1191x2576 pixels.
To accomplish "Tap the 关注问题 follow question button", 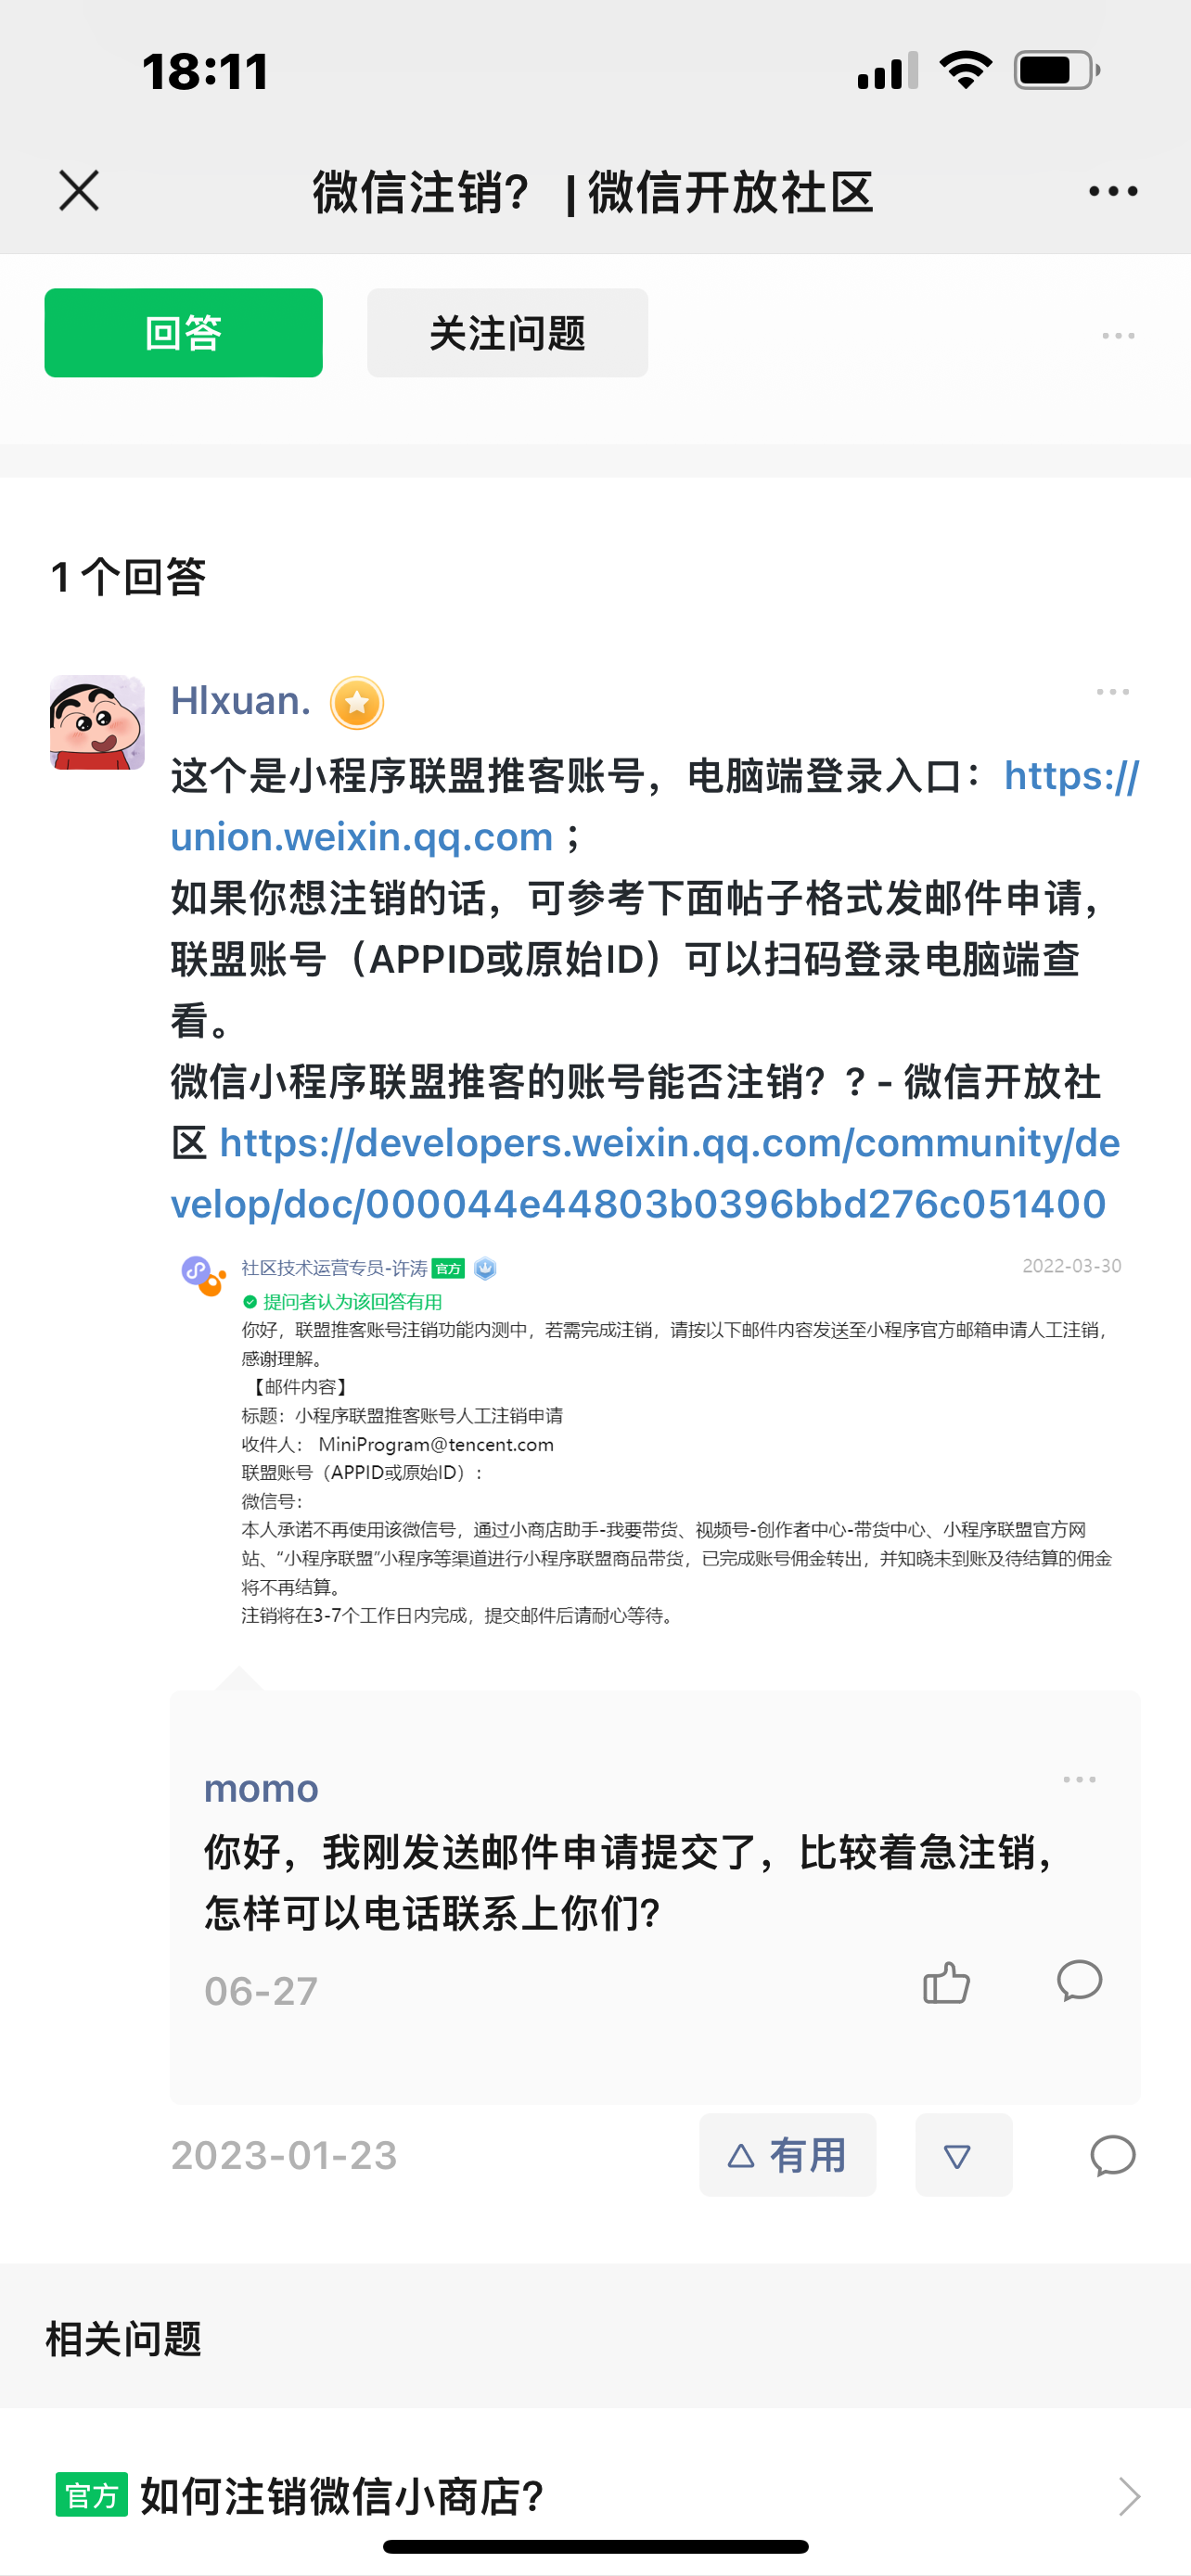I will click(507, 333).
